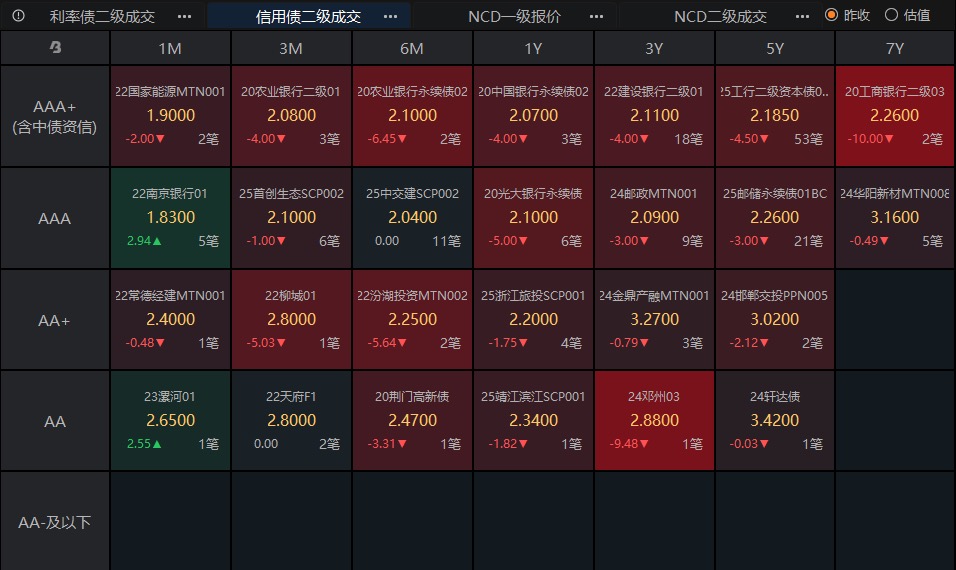The width and height of the screenshot is (956, 570).
Task: Select the 信用债二级成交 tab
Action: (308, 16)
